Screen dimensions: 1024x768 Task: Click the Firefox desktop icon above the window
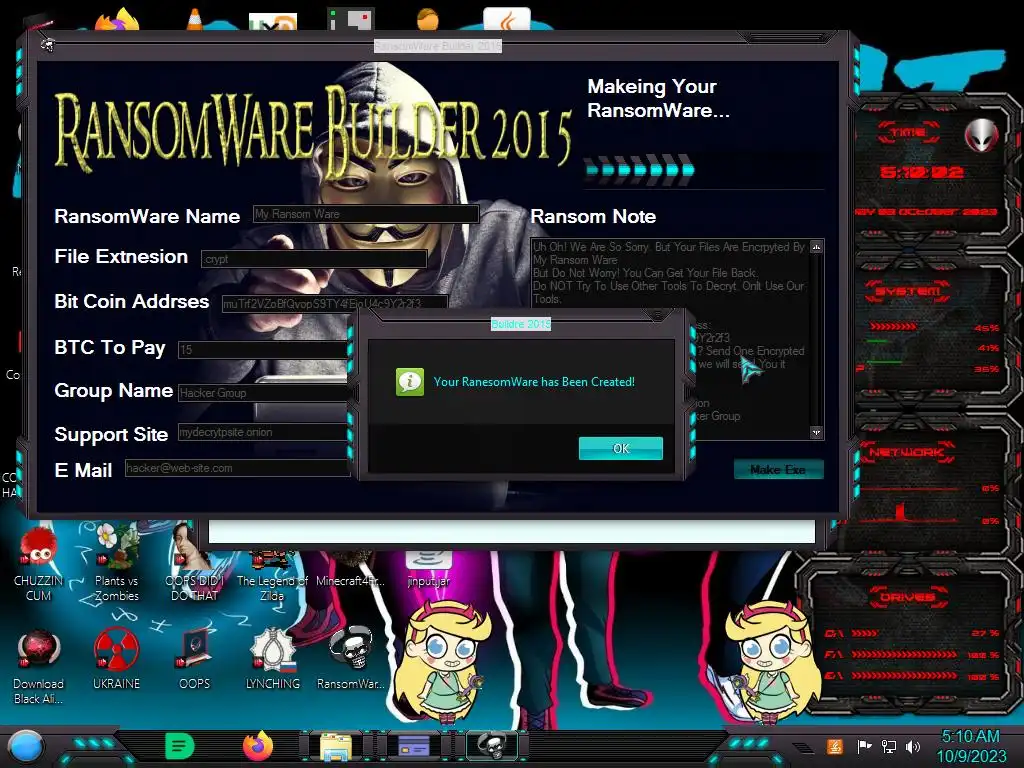coord(118,20)
